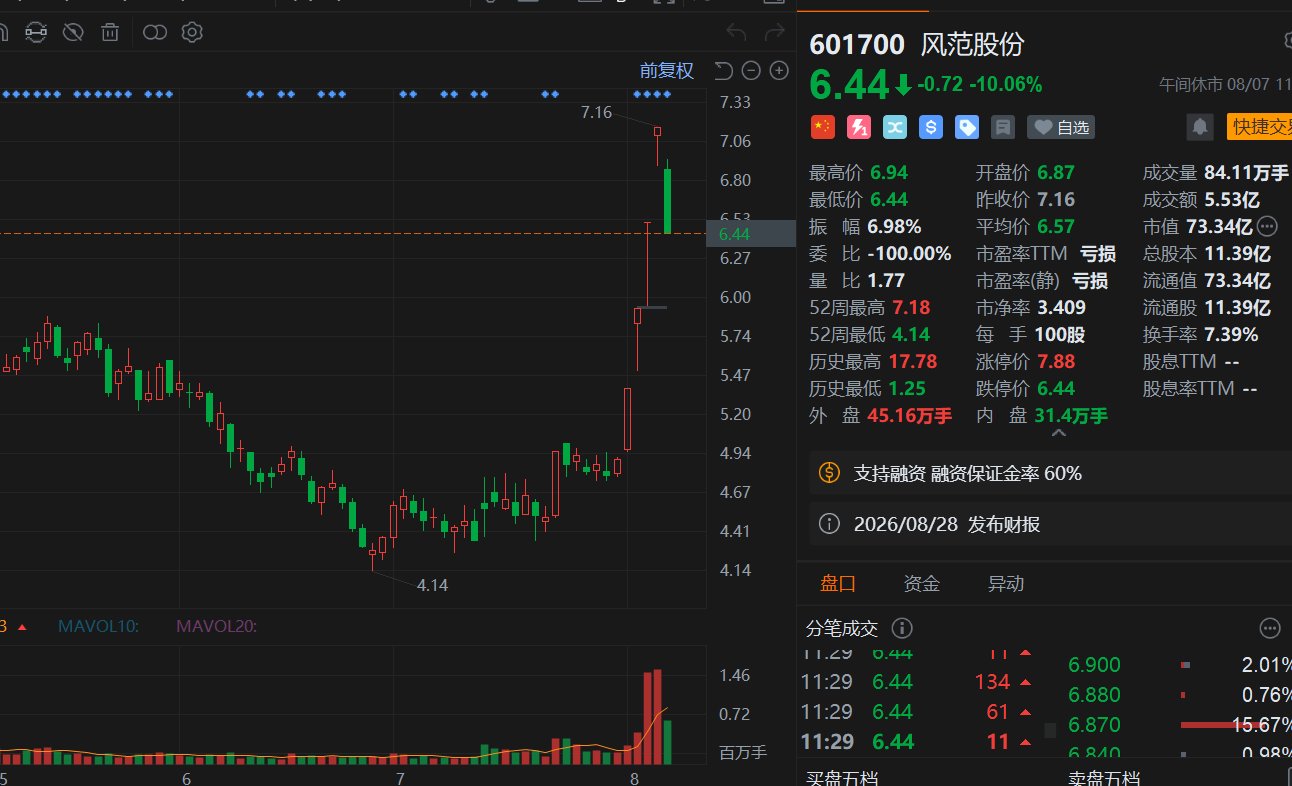Click the 11:29 trade row with volume 134
The height and width of the screenshot is (786, 1292).
tap(919, 682)
